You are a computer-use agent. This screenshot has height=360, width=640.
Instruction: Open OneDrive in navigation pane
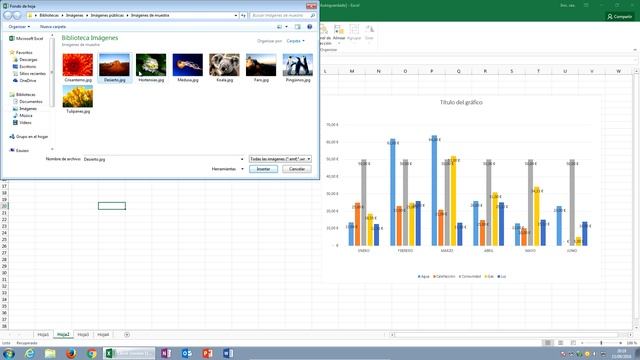24,80
